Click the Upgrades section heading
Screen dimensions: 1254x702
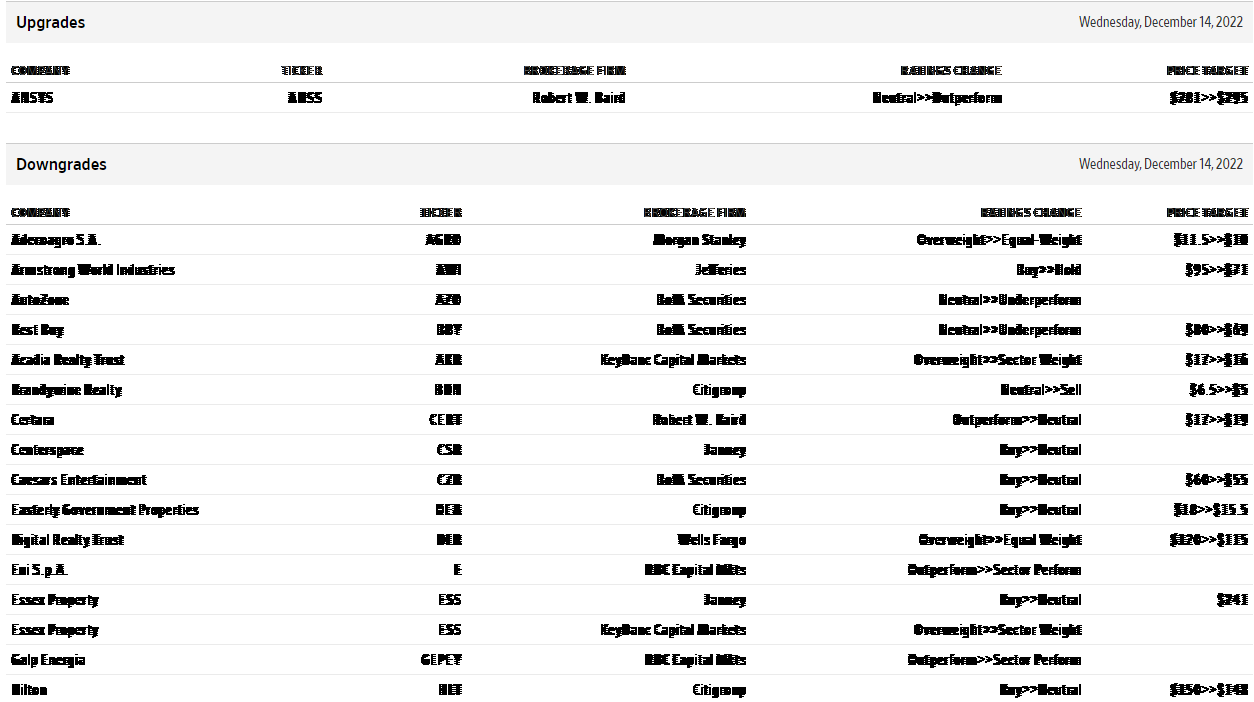point(51,22)
